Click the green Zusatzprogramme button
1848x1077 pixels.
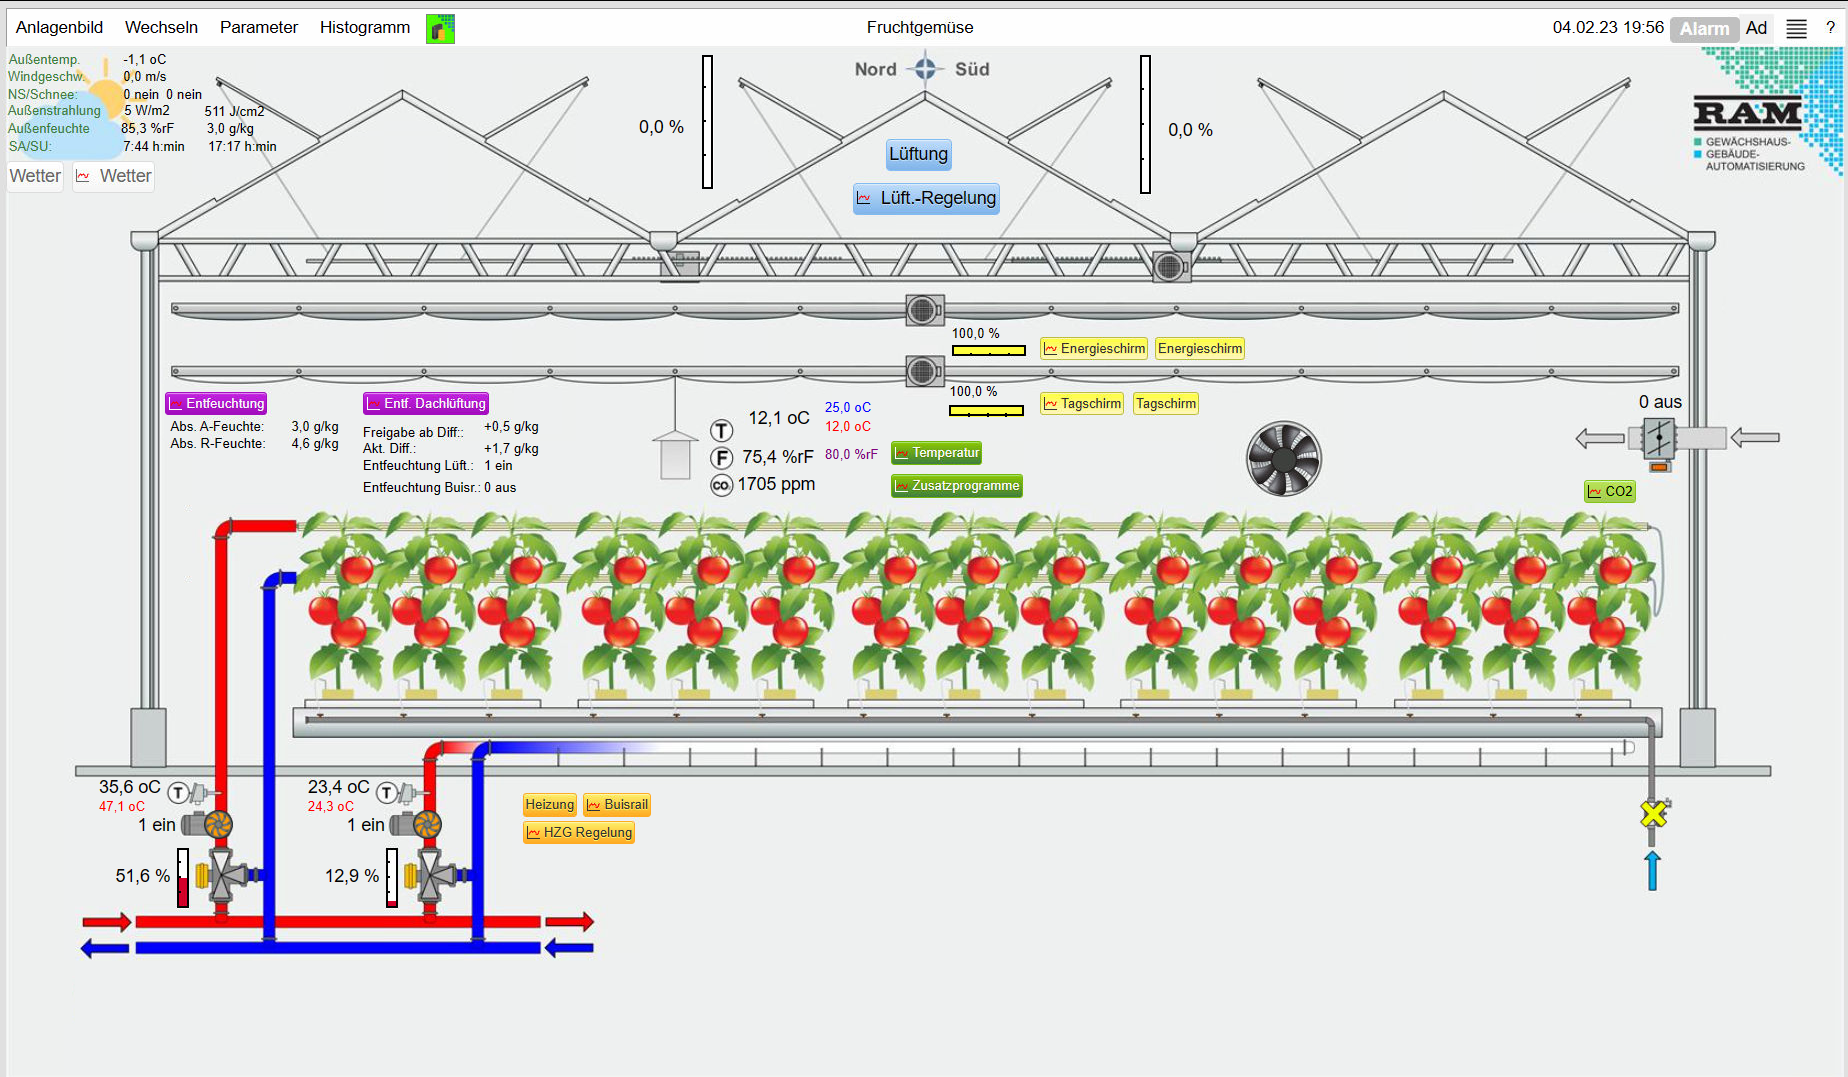(x=956, y=486)
